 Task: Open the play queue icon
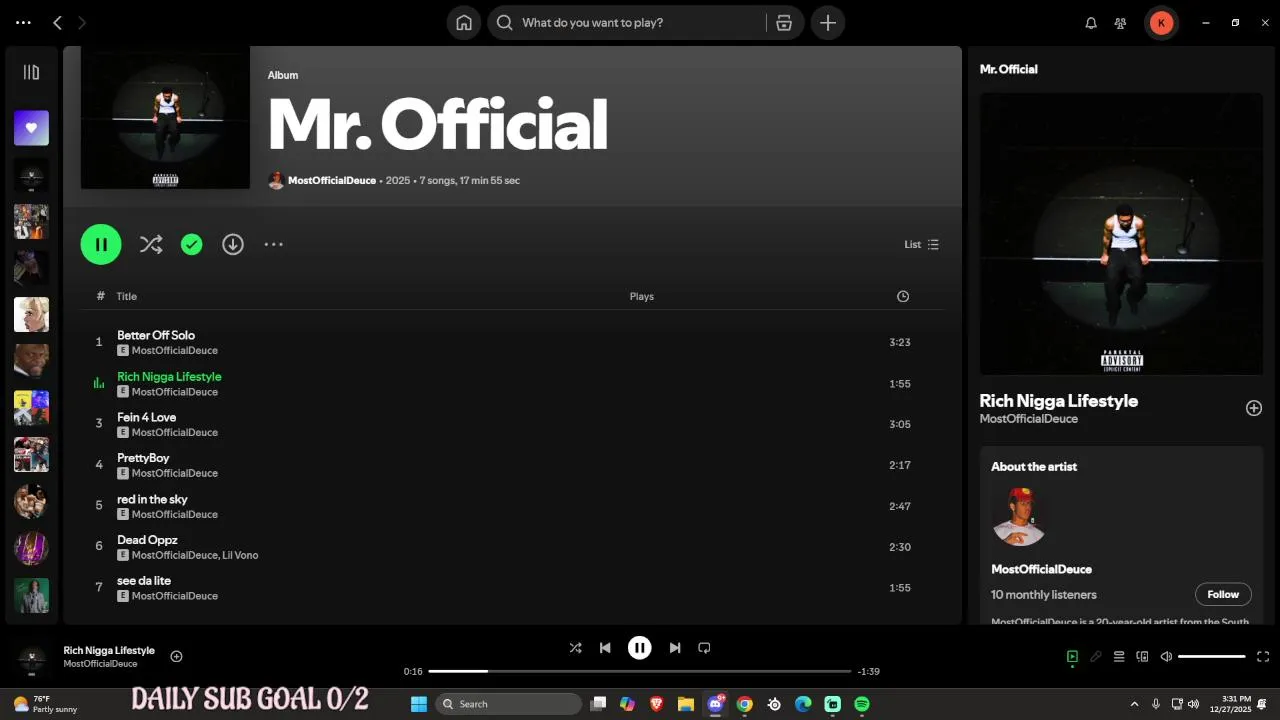pyautogui.click(x=1119, y=657)
